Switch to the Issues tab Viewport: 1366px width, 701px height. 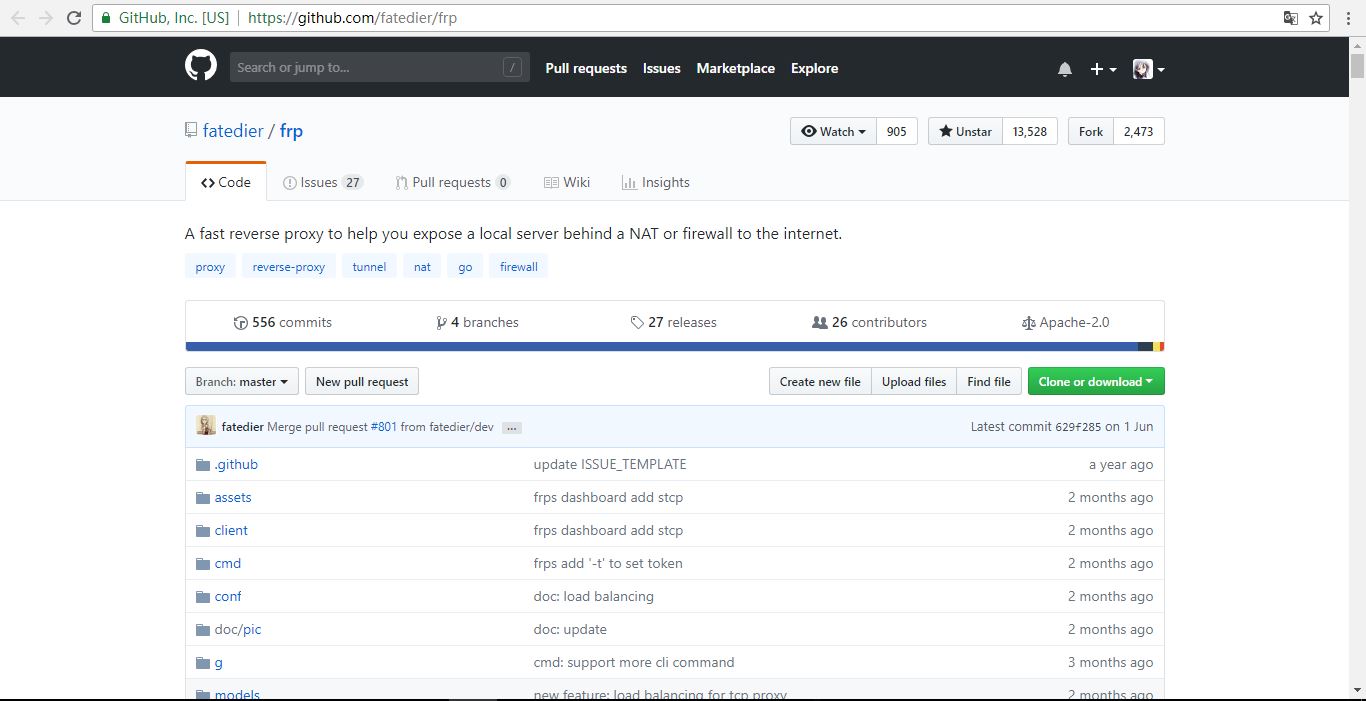322,182
